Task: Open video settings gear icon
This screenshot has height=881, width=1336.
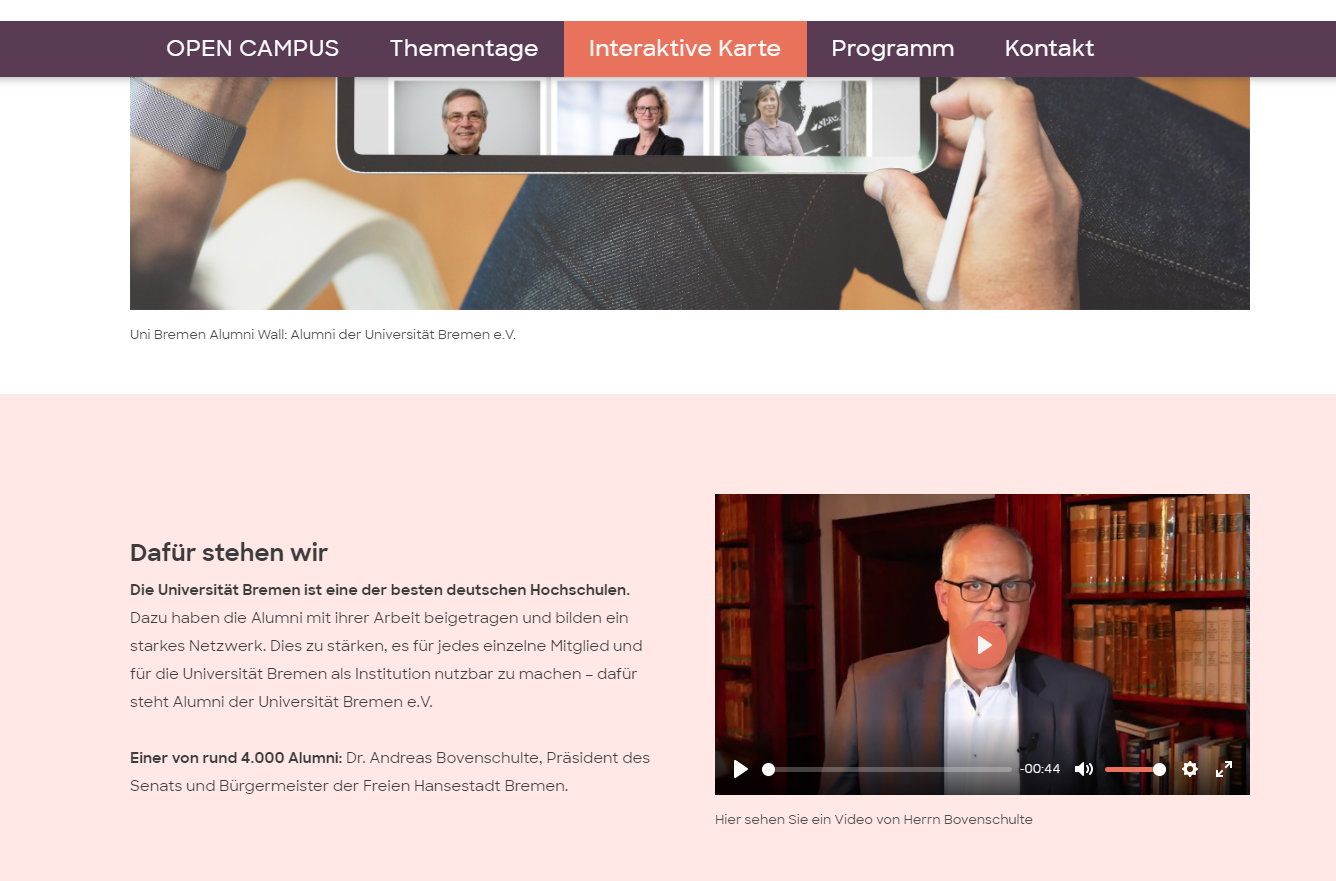Action: (x=1190, y=769)
